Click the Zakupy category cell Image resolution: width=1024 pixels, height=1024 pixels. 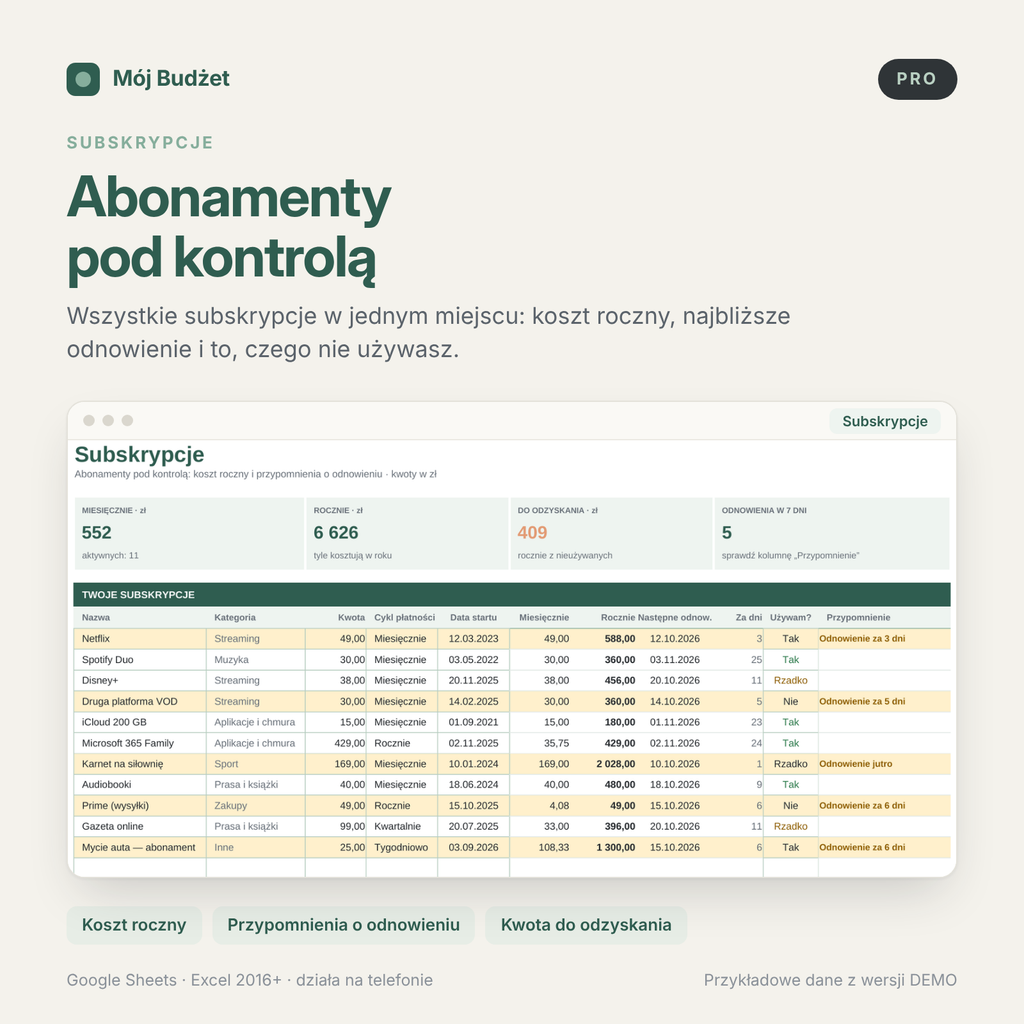pos(256,806)
